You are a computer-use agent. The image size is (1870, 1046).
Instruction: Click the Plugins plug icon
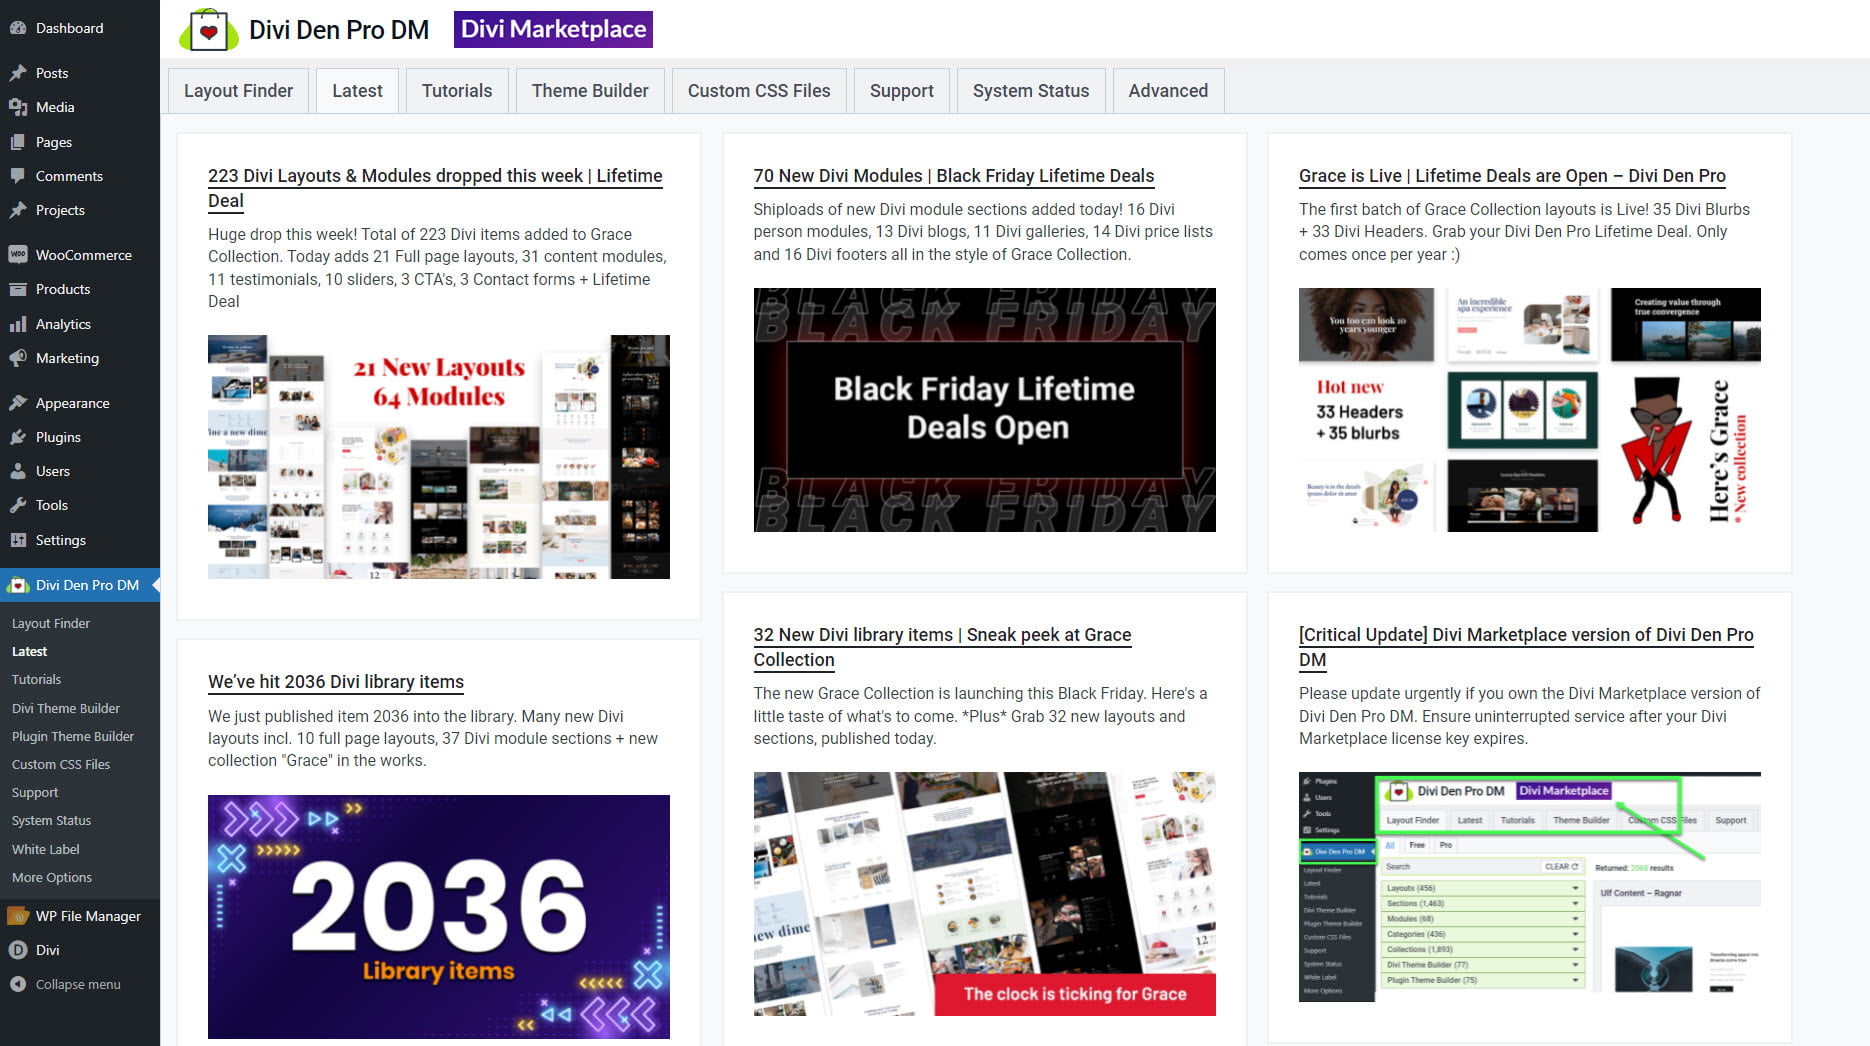point(18,437)
